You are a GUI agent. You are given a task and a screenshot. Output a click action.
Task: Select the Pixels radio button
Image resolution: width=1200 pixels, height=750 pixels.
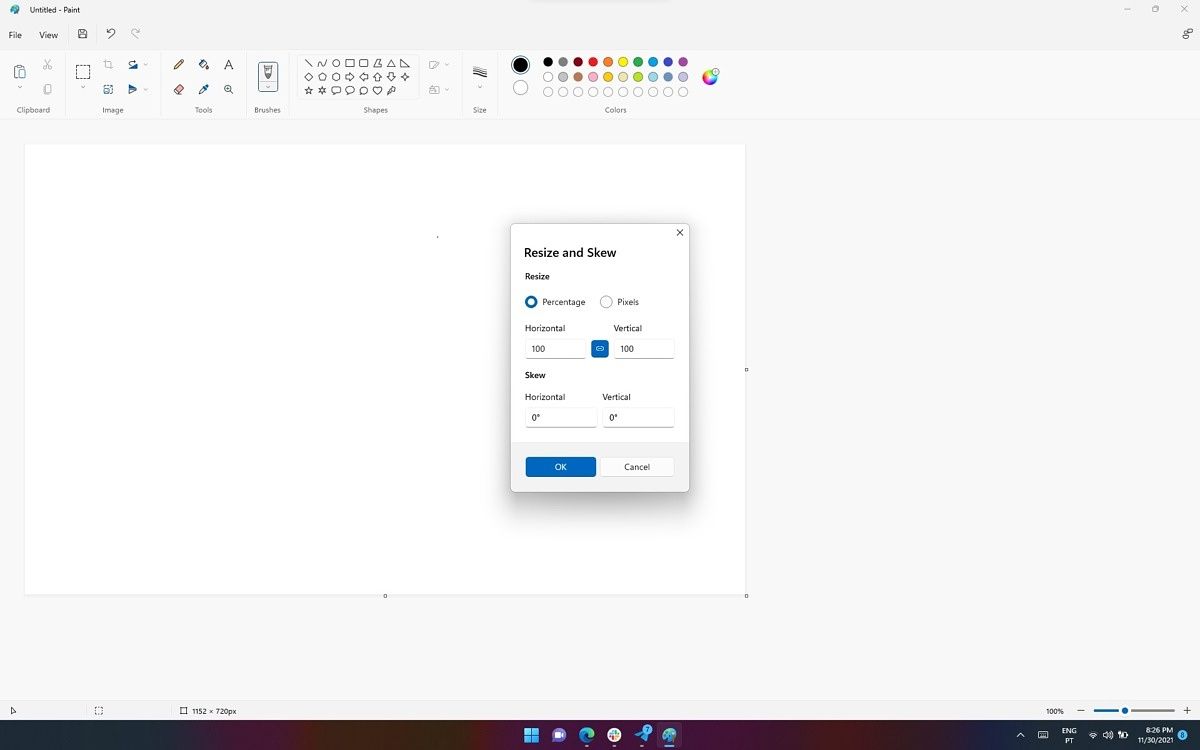coord(606,301)
